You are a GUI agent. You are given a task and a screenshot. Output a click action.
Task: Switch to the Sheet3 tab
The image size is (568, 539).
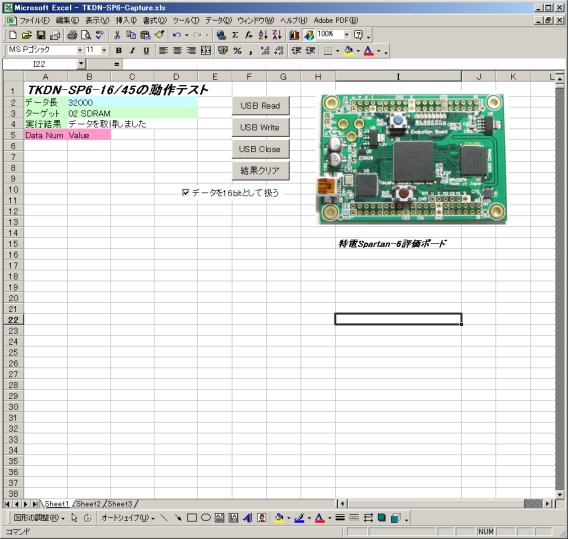tap(120, 504)
